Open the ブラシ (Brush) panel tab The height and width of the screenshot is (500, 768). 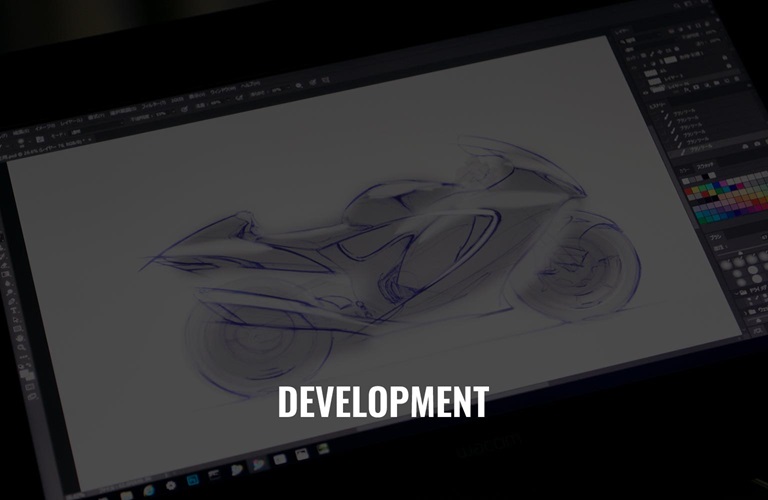(x=716, y=237)
